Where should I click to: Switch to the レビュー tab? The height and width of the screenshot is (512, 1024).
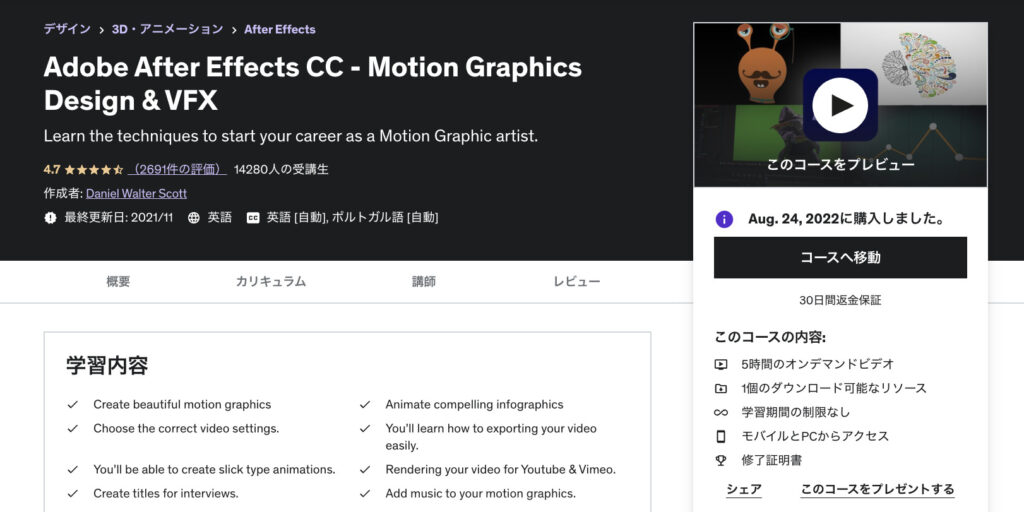pos(577,281)
